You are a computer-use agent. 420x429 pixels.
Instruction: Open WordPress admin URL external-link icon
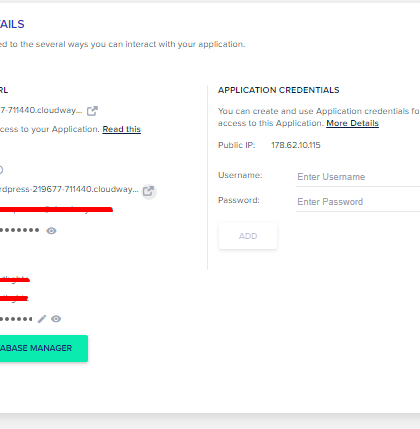pyautogui.click(x=149, y=191)
